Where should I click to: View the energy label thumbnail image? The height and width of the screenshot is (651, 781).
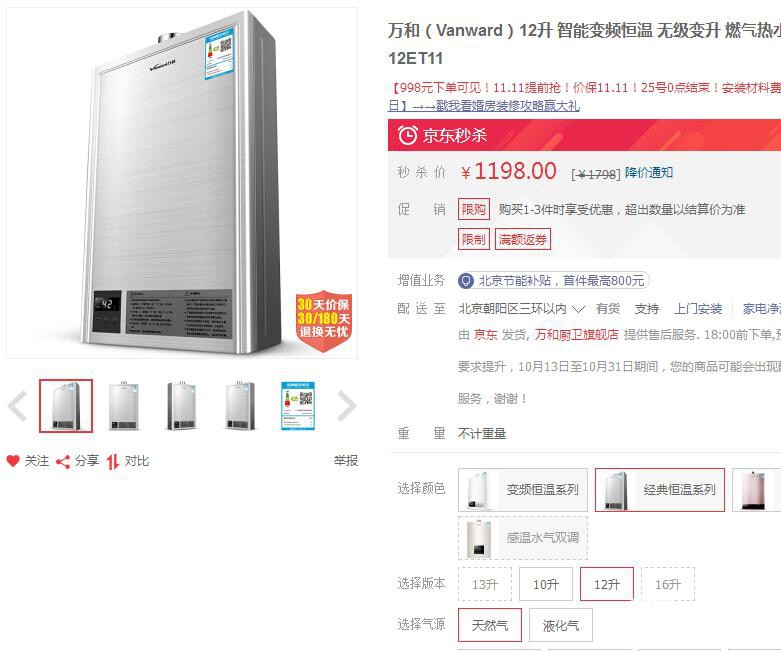point(297,406)
